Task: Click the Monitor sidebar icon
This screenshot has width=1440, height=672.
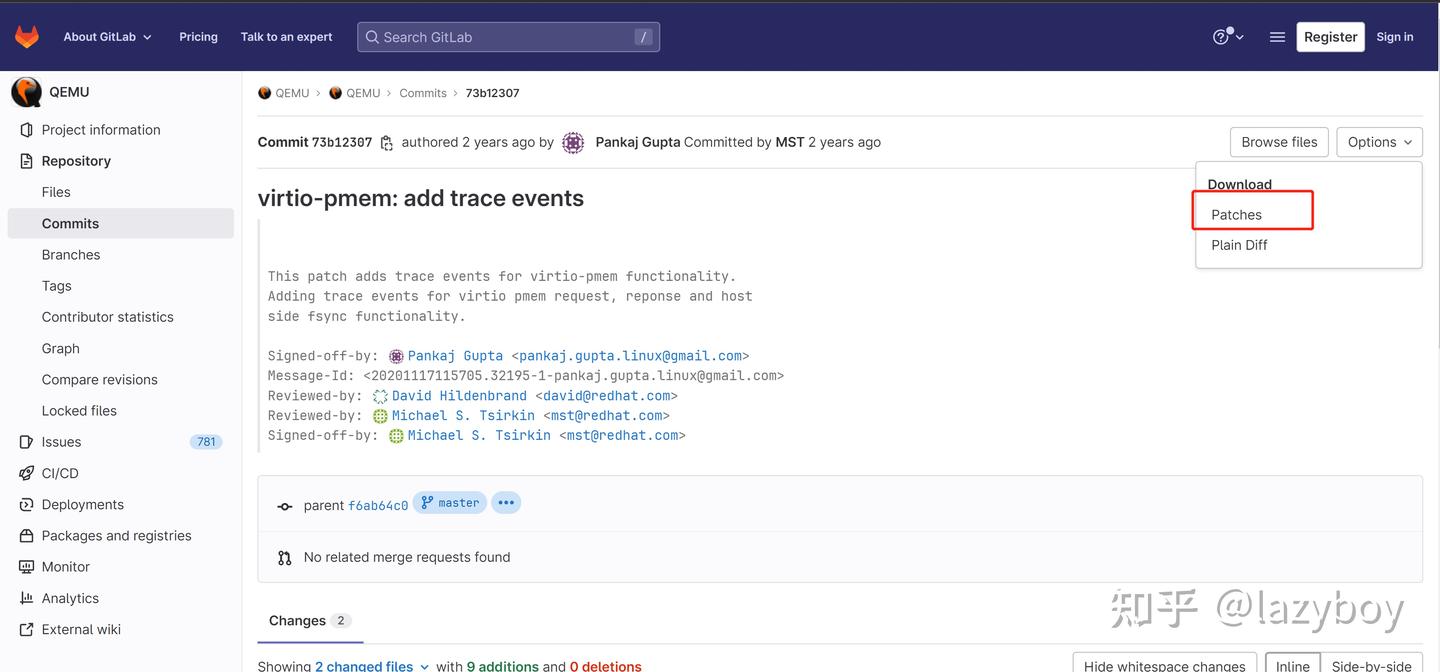Action: pos(27,567)
